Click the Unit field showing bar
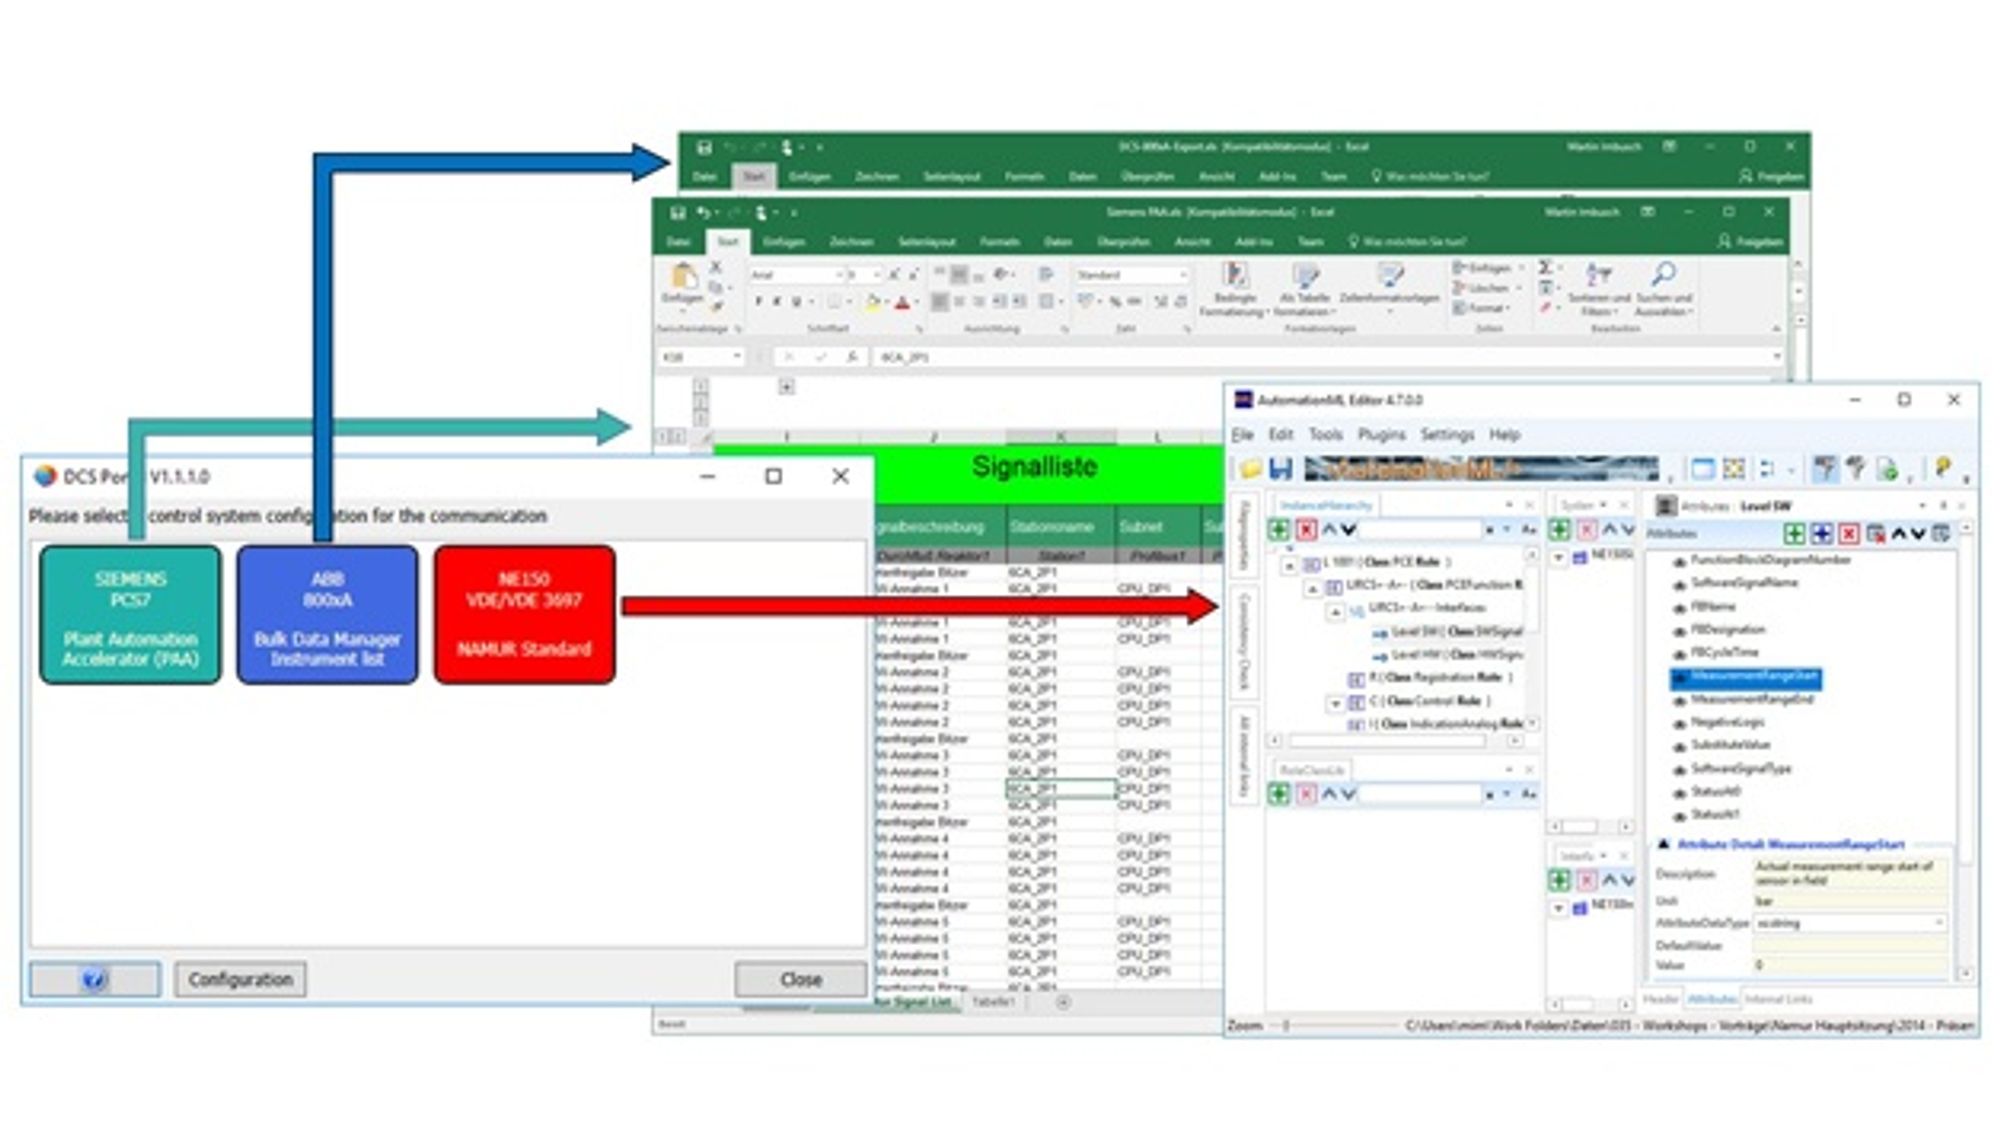The image size is (2000, 1125). click(x=1848, y=901)
